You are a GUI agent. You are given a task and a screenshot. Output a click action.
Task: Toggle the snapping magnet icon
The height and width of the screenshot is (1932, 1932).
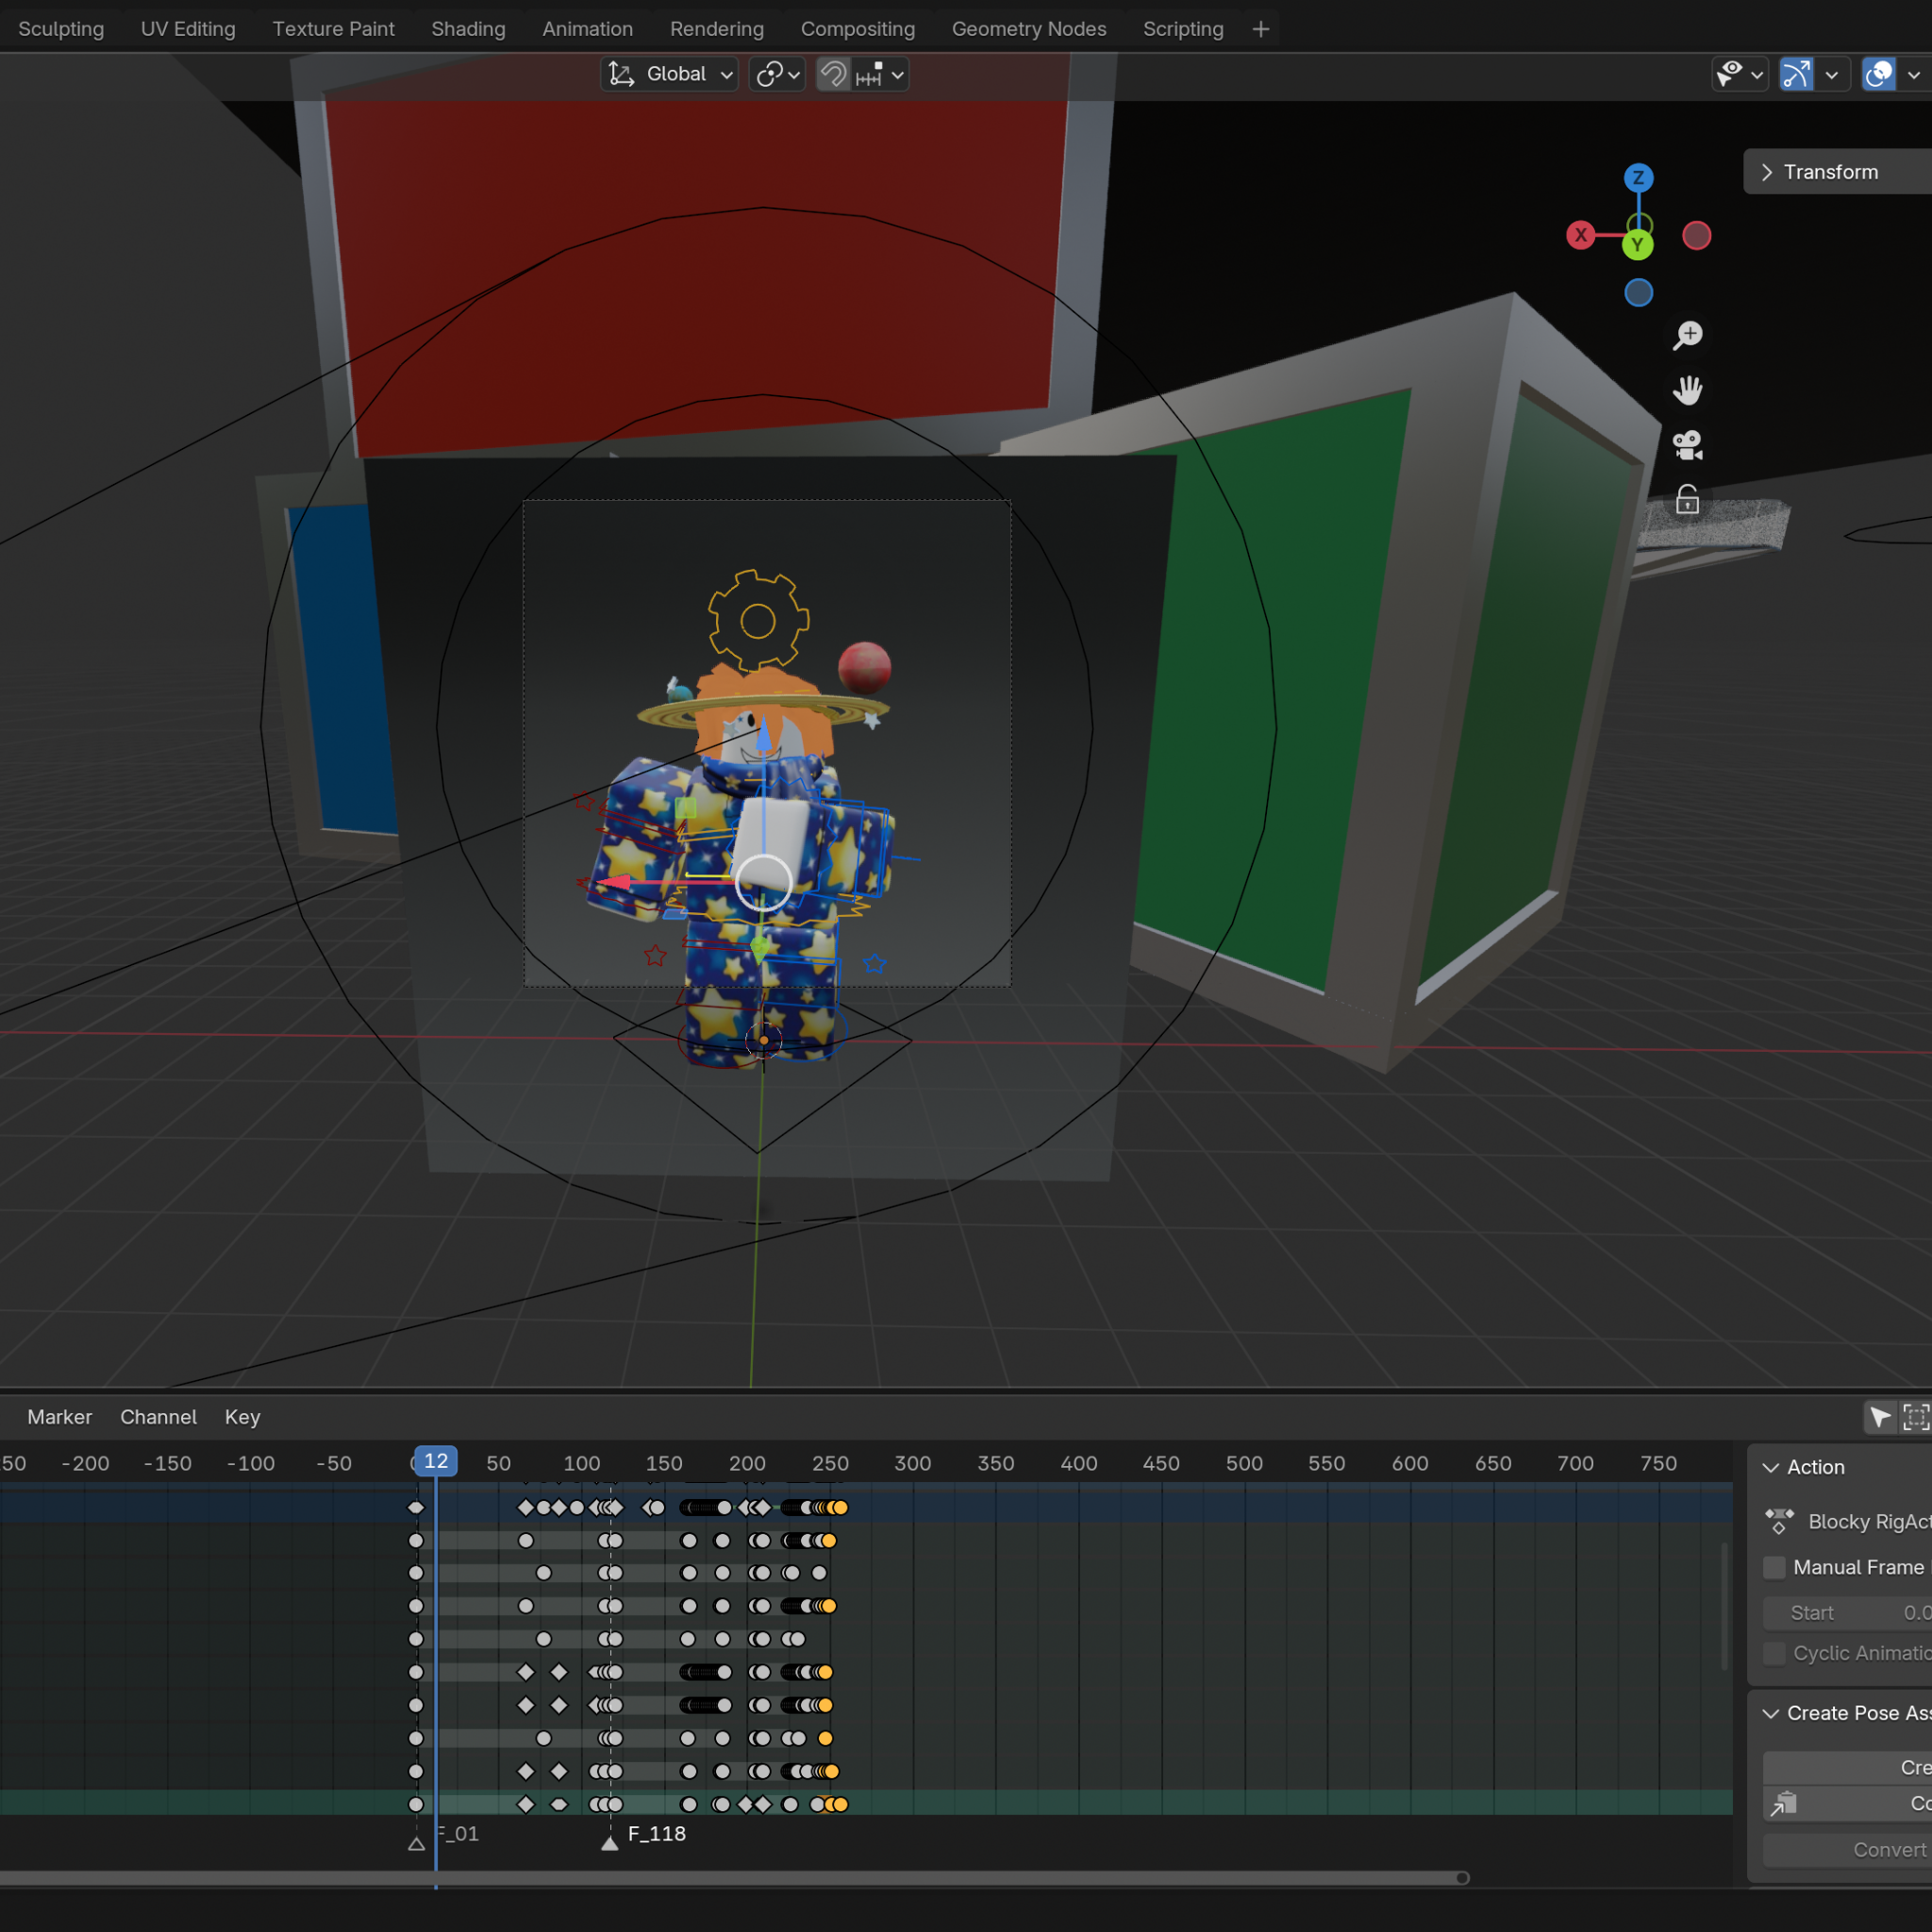pyautogui.click(x=833, y=74)
